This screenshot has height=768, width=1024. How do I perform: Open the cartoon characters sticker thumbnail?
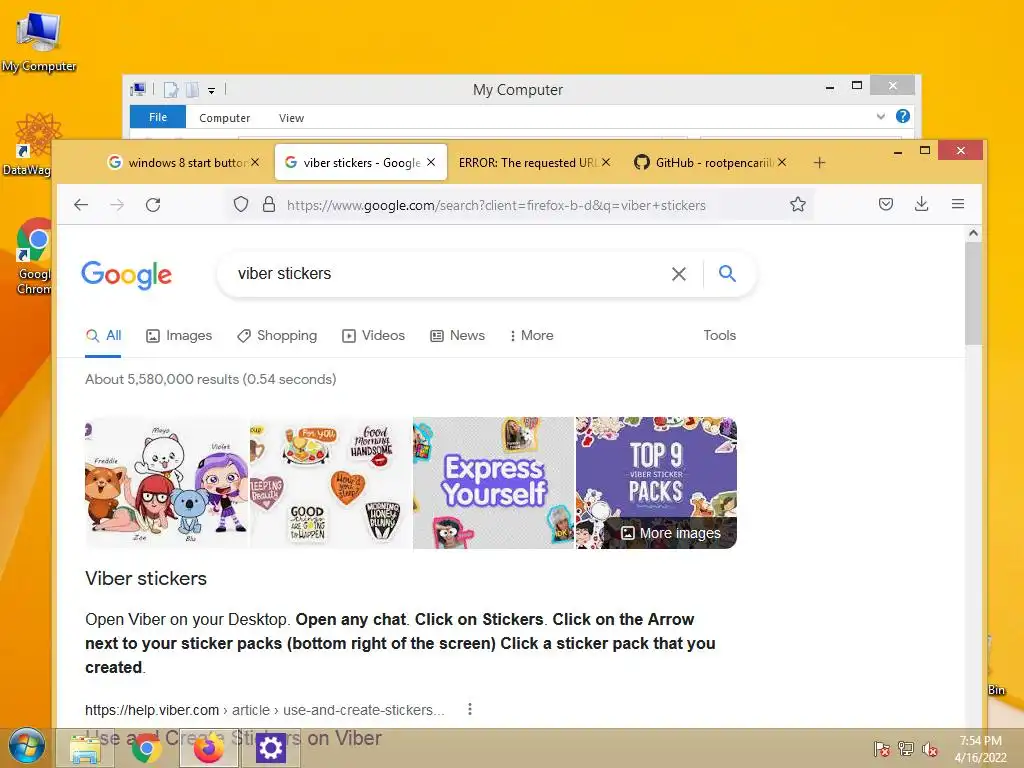(167, 483)
